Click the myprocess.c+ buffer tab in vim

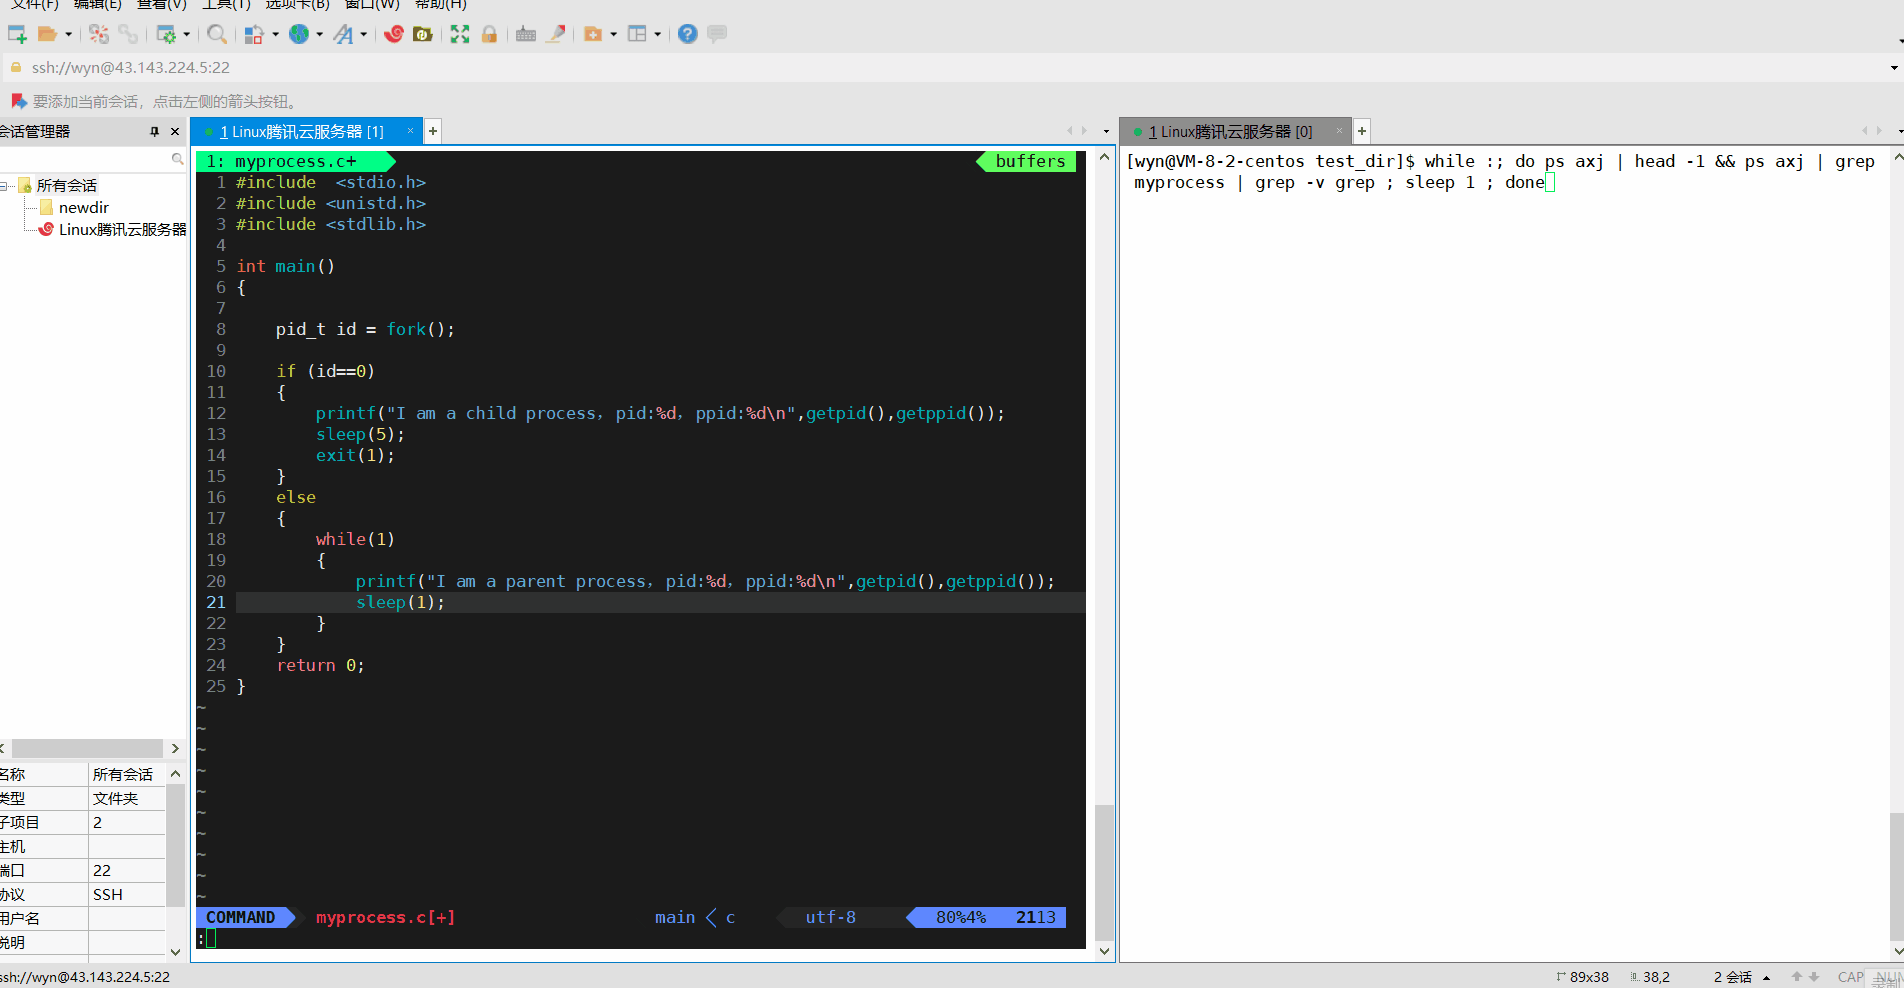[x=295, y=162]
